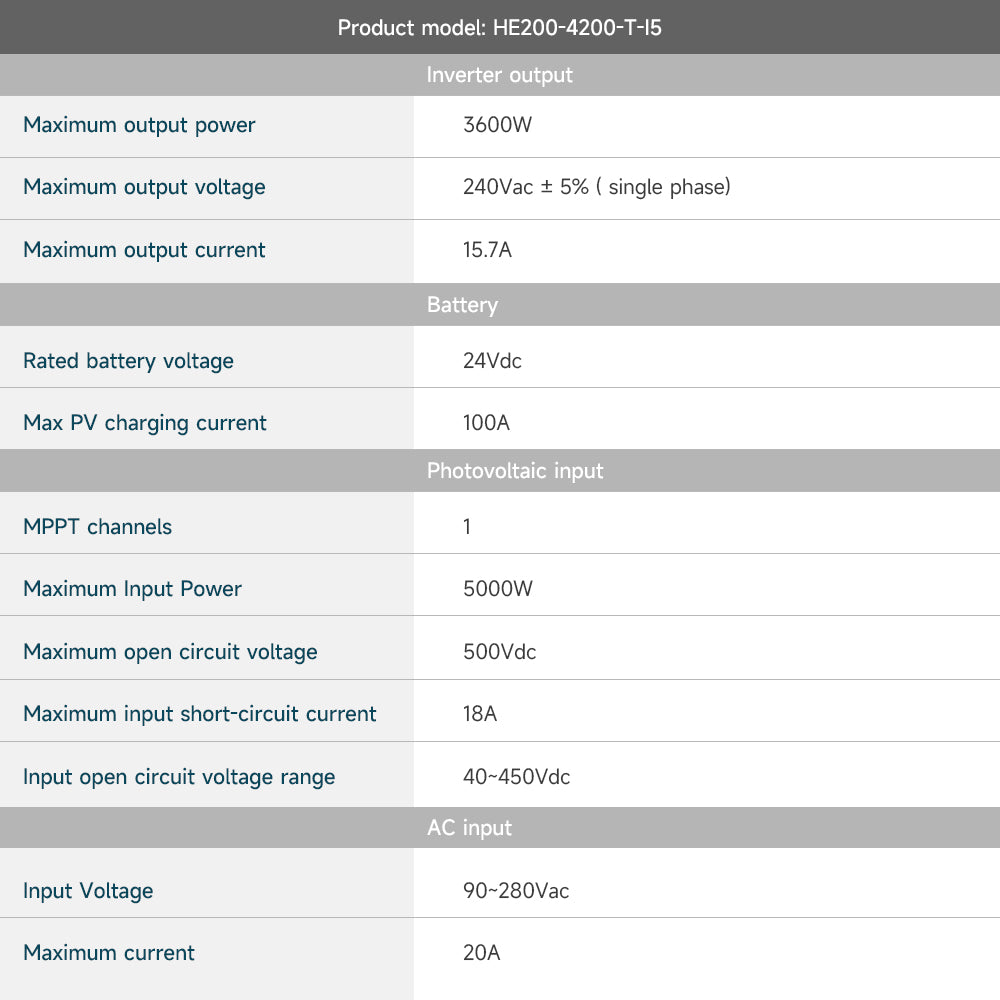Select the Maximum output power row label

pyautogui.click(x=138, y=125)
